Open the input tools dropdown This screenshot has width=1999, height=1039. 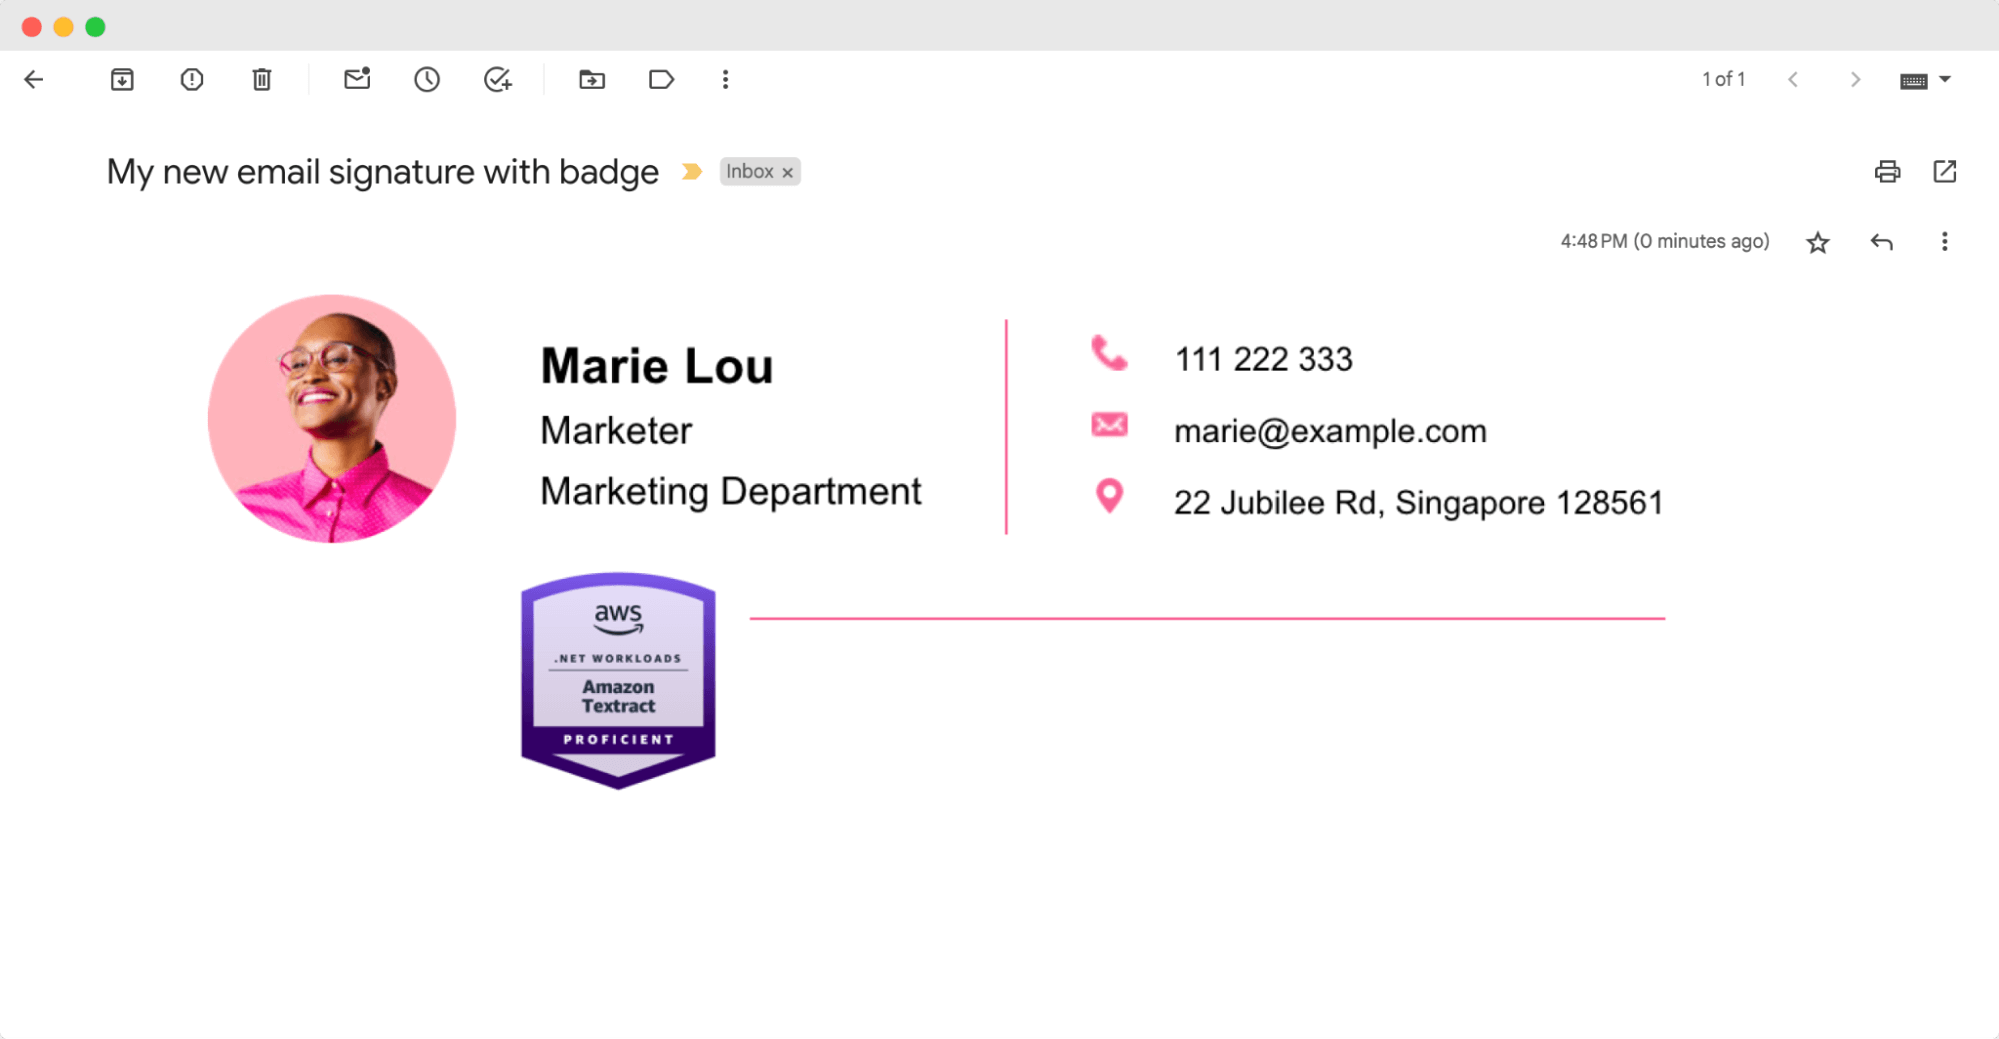click(1944, 79)
